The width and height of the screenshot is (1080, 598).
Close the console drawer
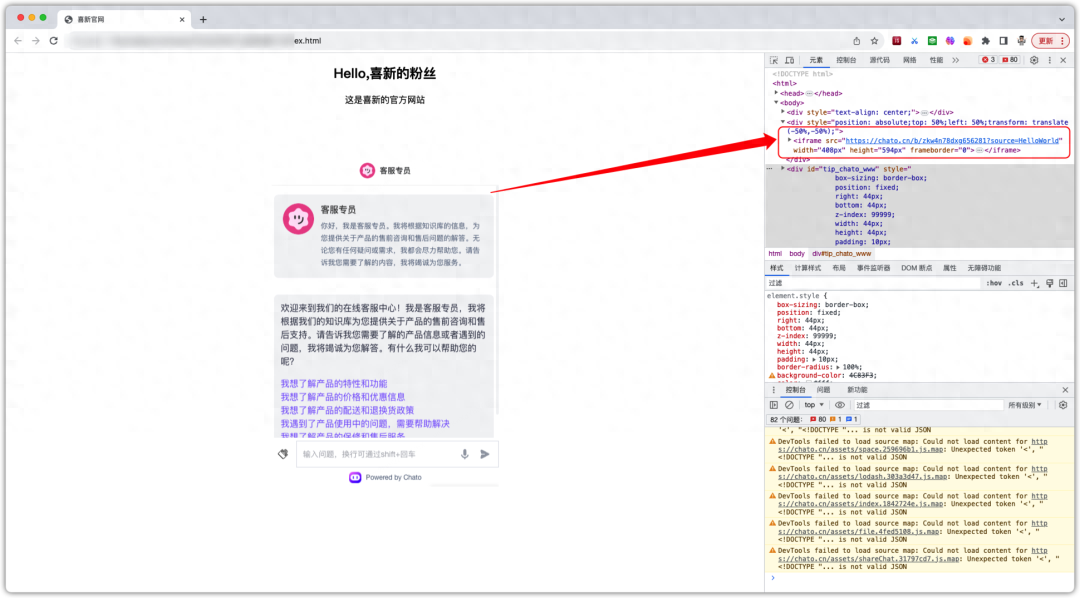tap(1065, 390)
